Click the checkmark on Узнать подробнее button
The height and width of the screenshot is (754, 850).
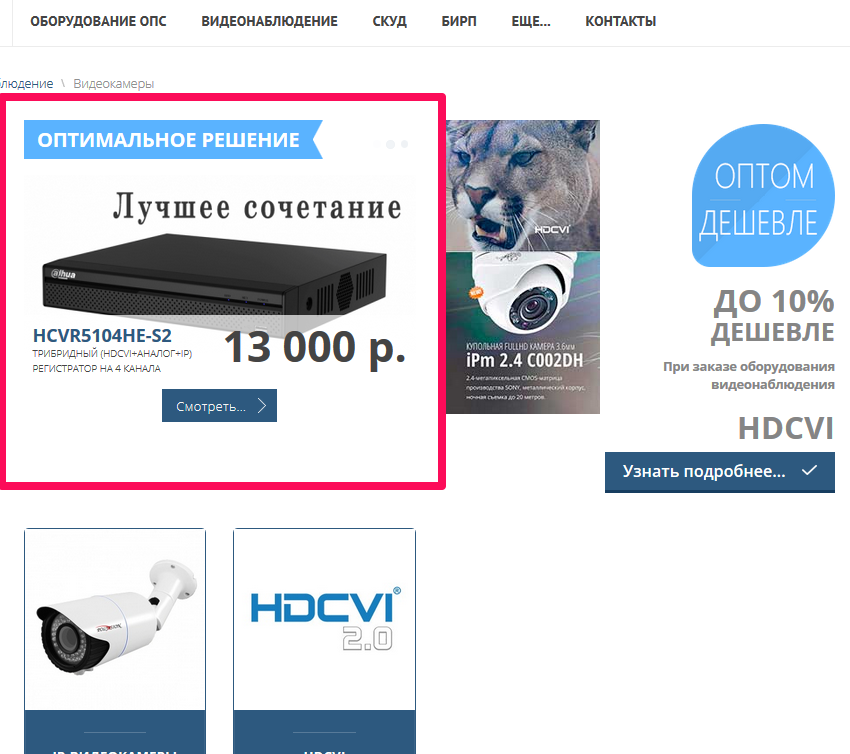pyautogui.click(x=809, y=470)
